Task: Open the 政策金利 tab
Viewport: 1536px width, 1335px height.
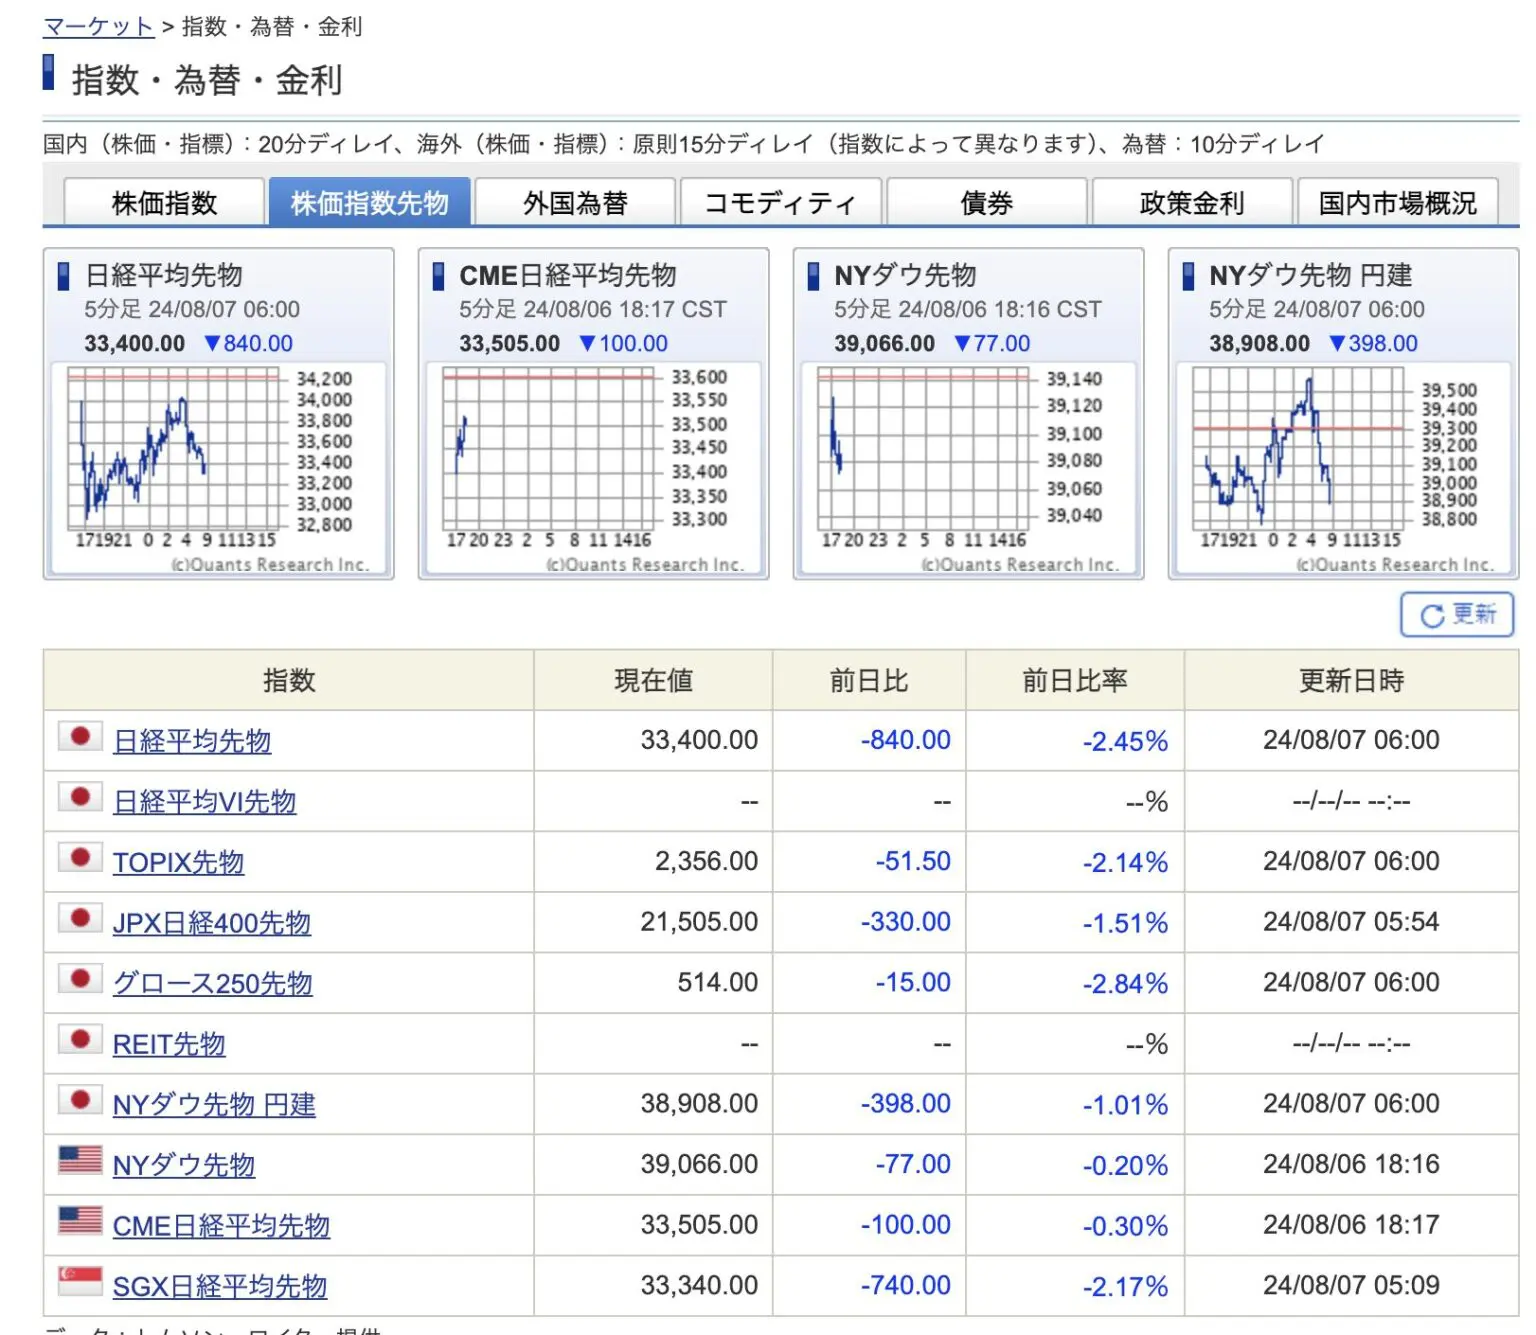Action: click(x=1191, y=203)
